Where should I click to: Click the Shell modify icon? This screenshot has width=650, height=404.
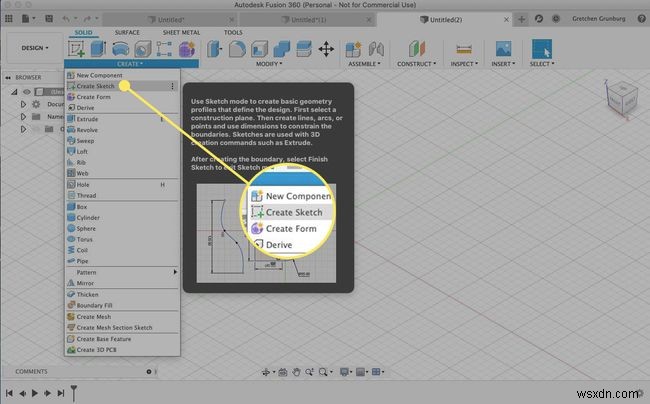(260, 49)
